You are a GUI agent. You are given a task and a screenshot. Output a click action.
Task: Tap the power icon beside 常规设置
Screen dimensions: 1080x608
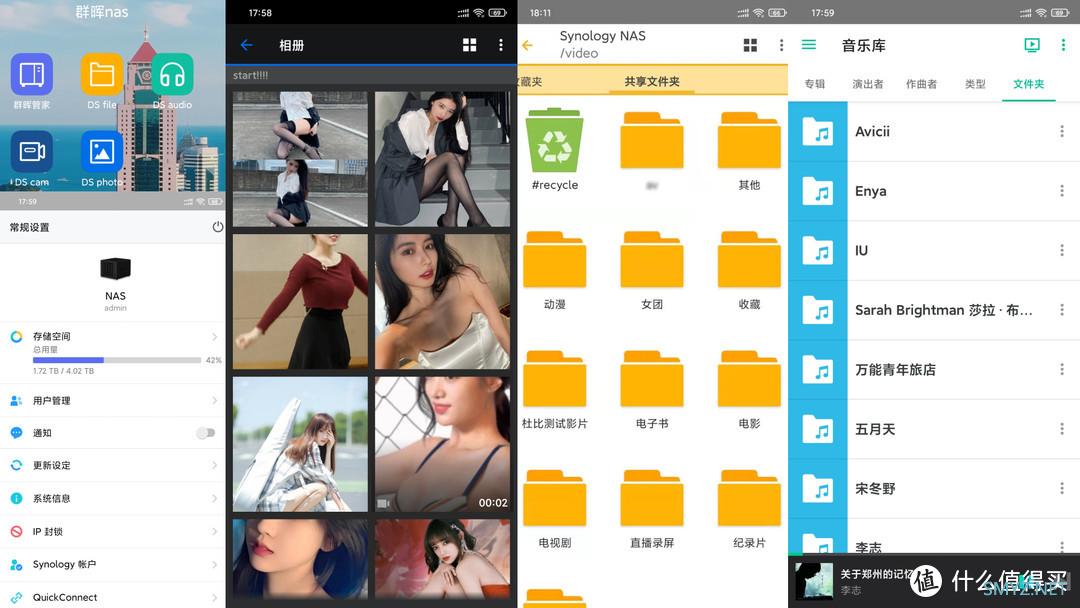218,227
